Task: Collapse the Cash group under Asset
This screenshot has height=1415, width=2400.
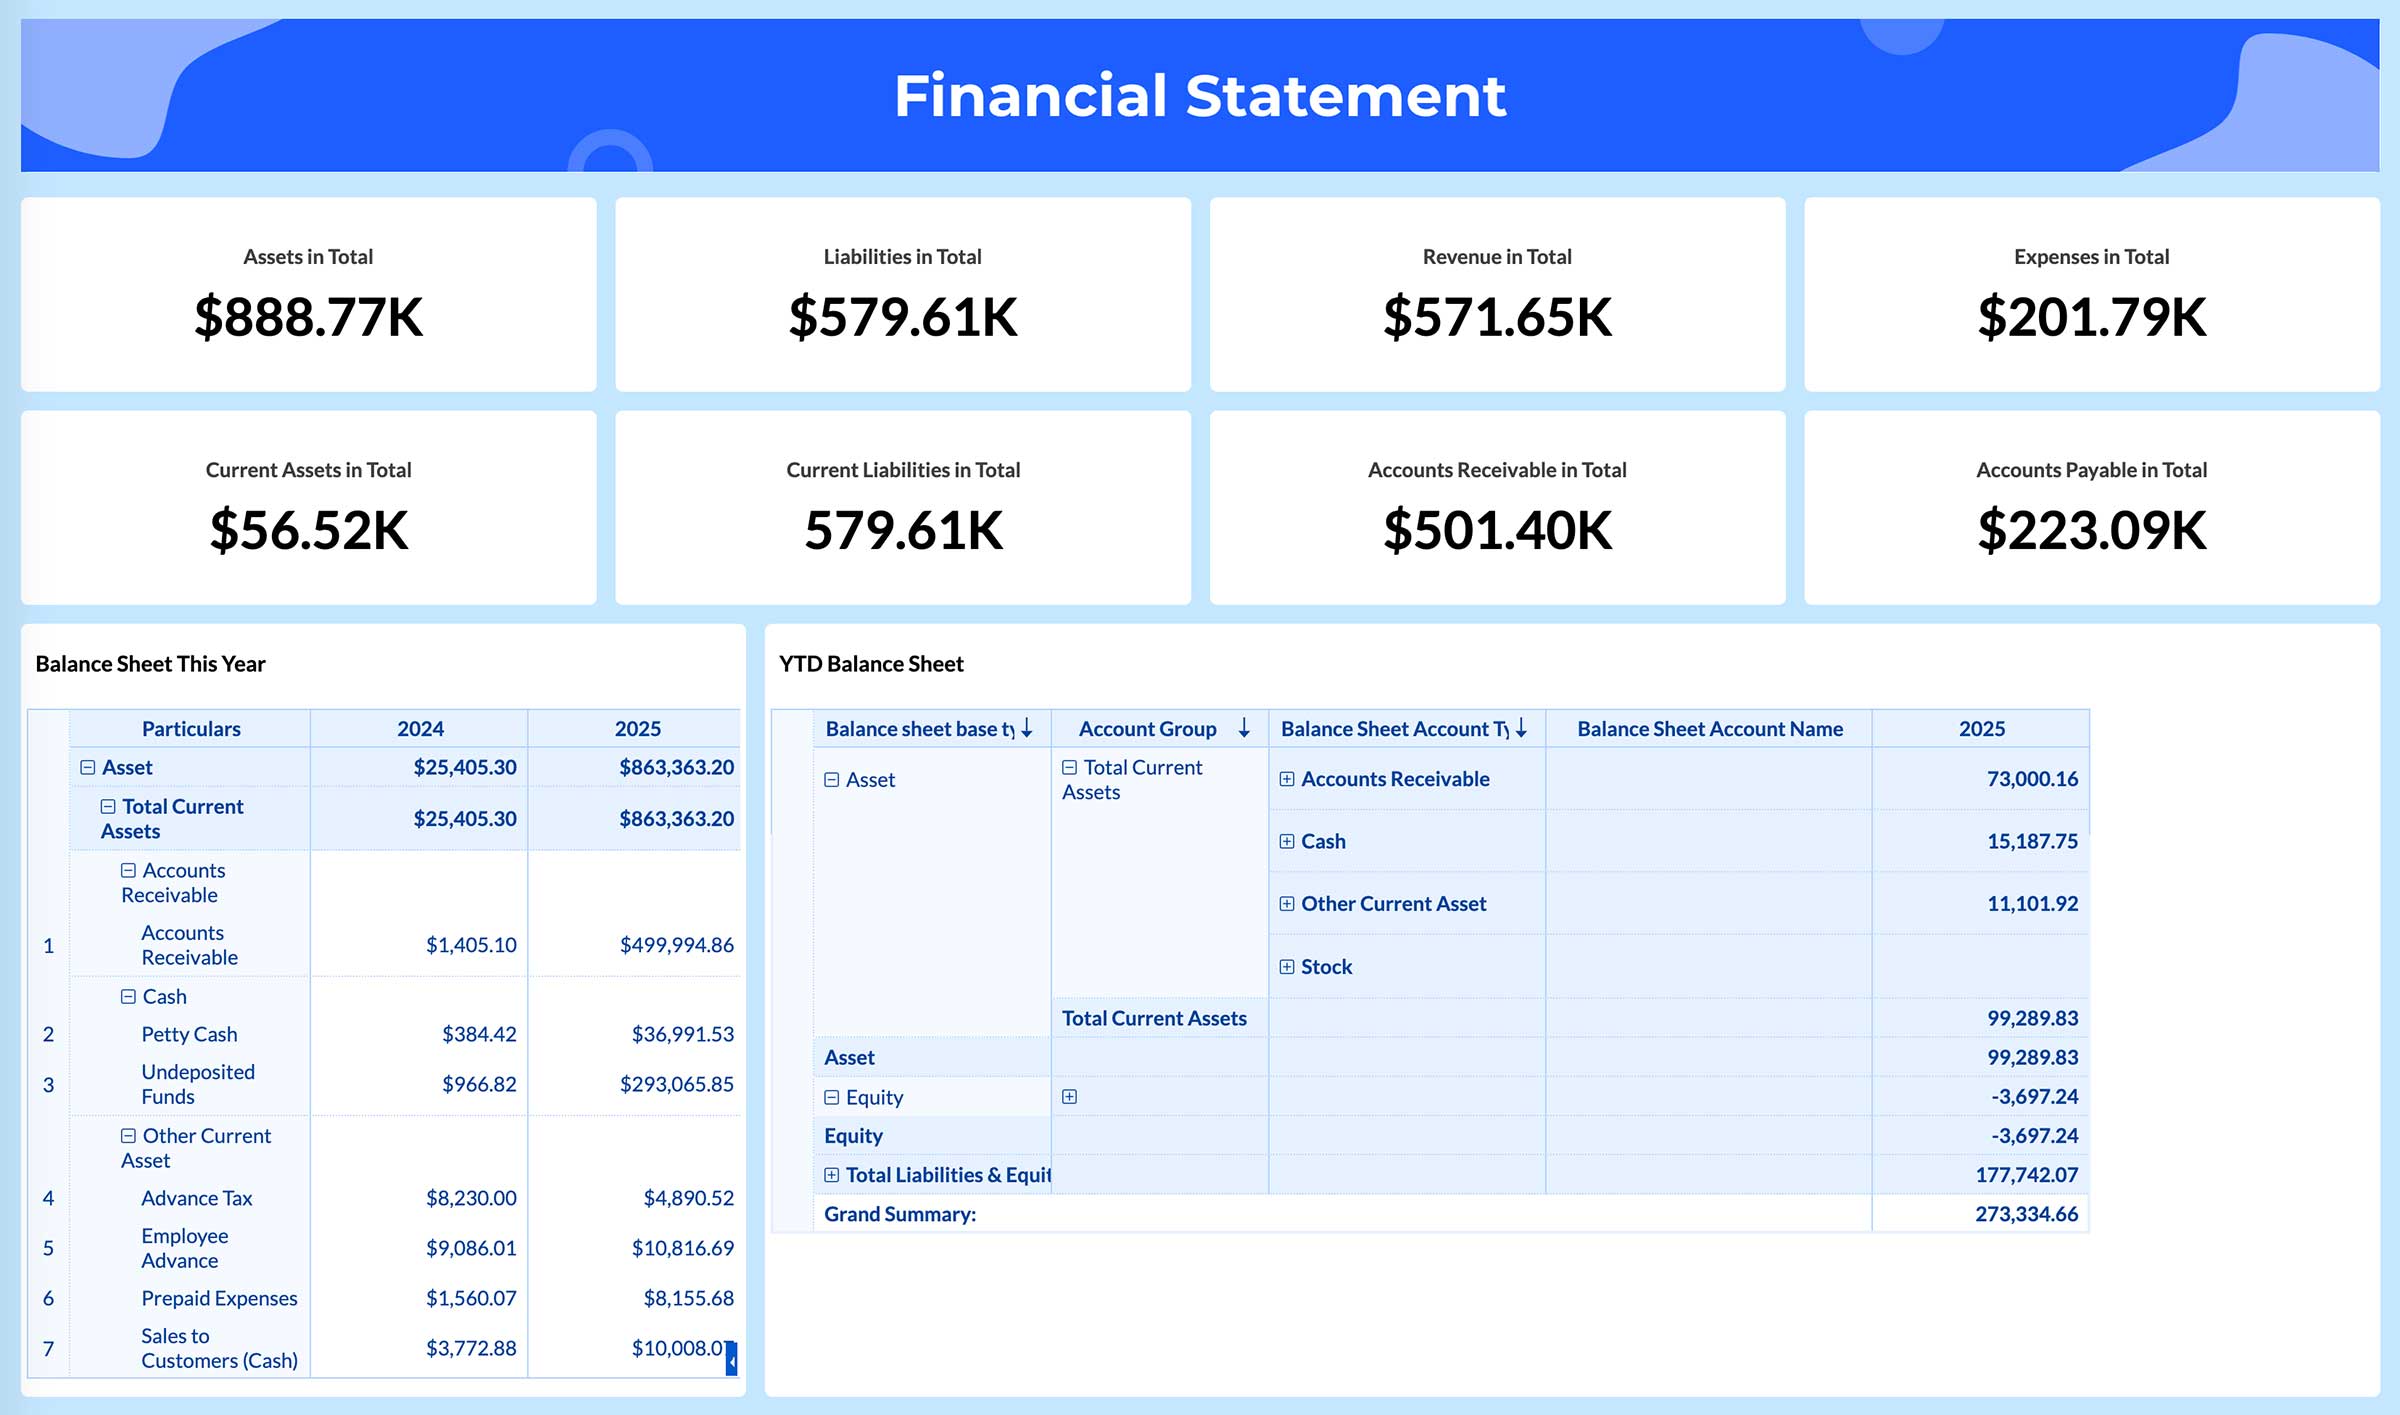Action: tap(128, 997)
